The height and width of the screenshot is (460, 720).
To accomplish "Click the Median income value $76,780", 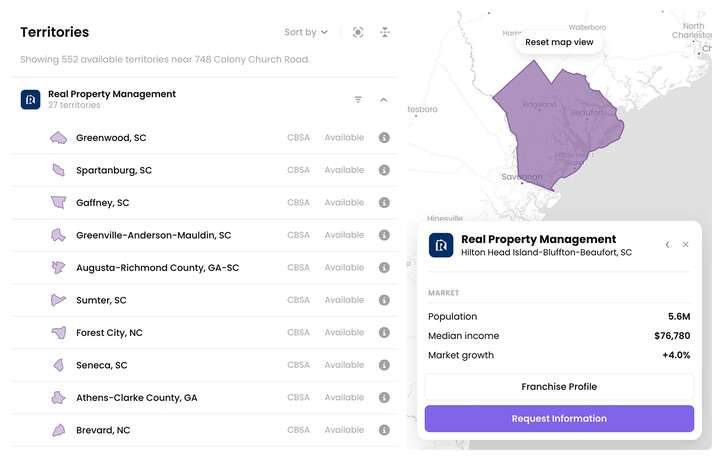I will 672,336.
